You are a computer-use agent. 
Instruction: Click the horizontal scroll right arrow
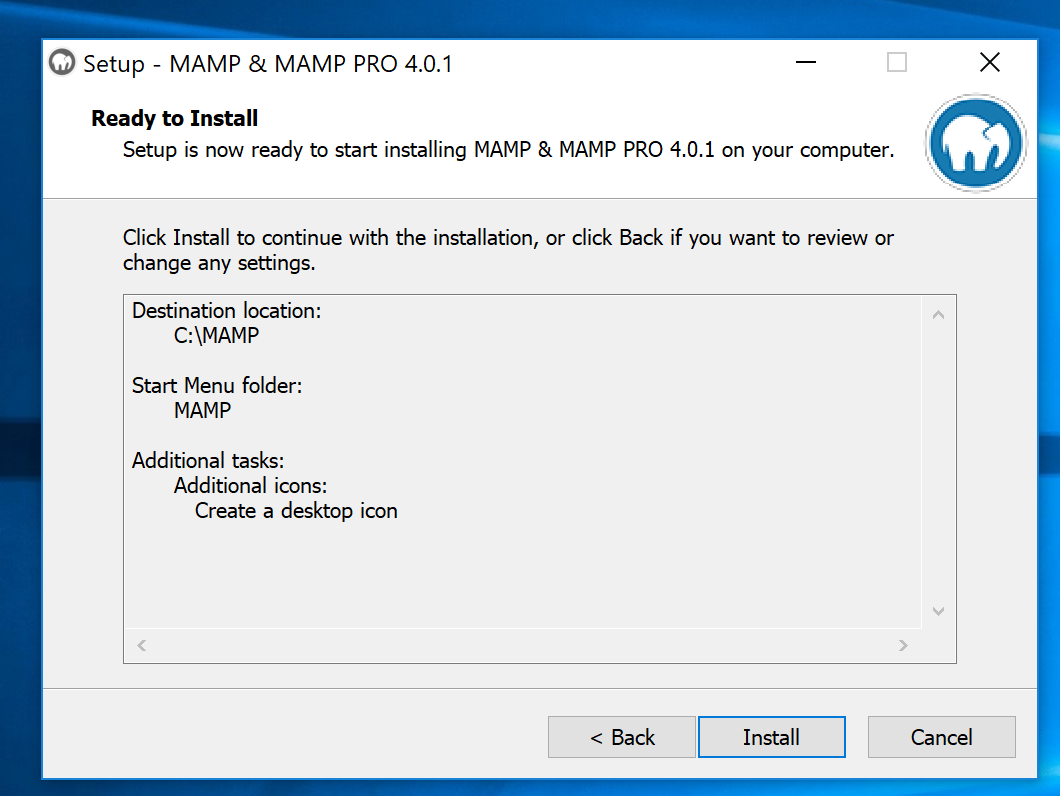pyautogui.click(x=903, y=646)
